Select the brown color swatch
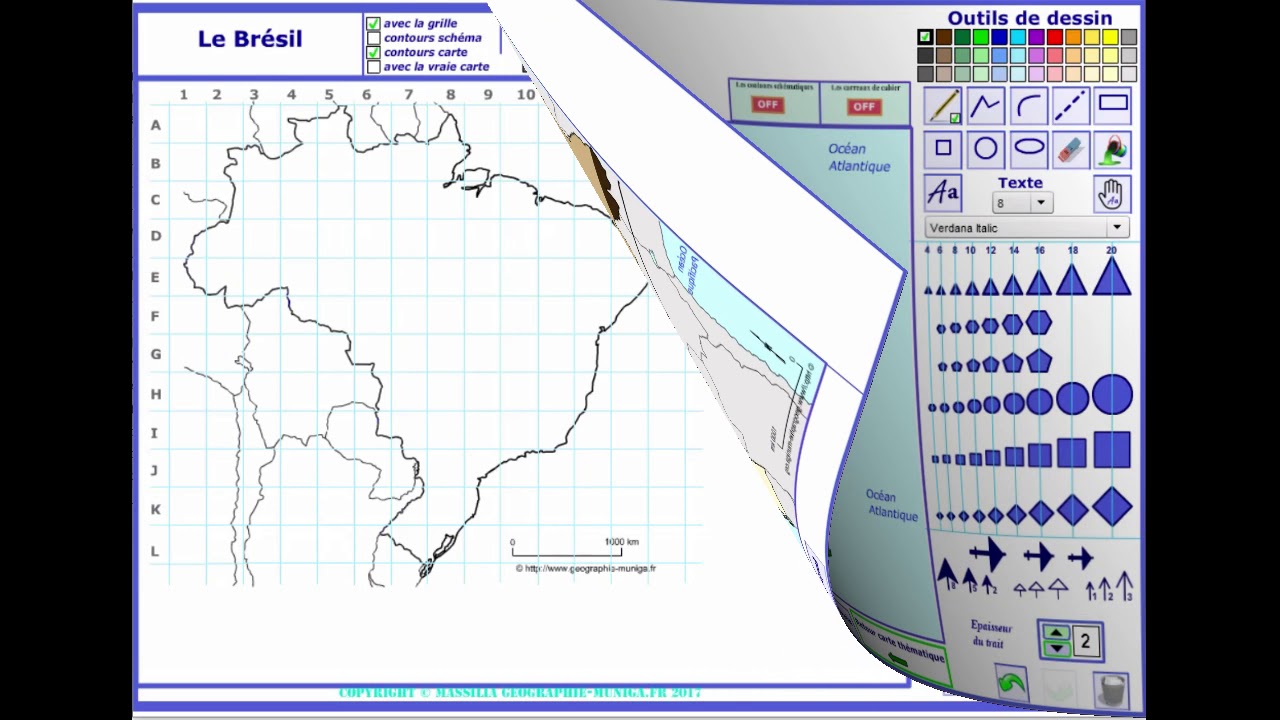This screenshot has width=1280, height=720. pos(943,37)
